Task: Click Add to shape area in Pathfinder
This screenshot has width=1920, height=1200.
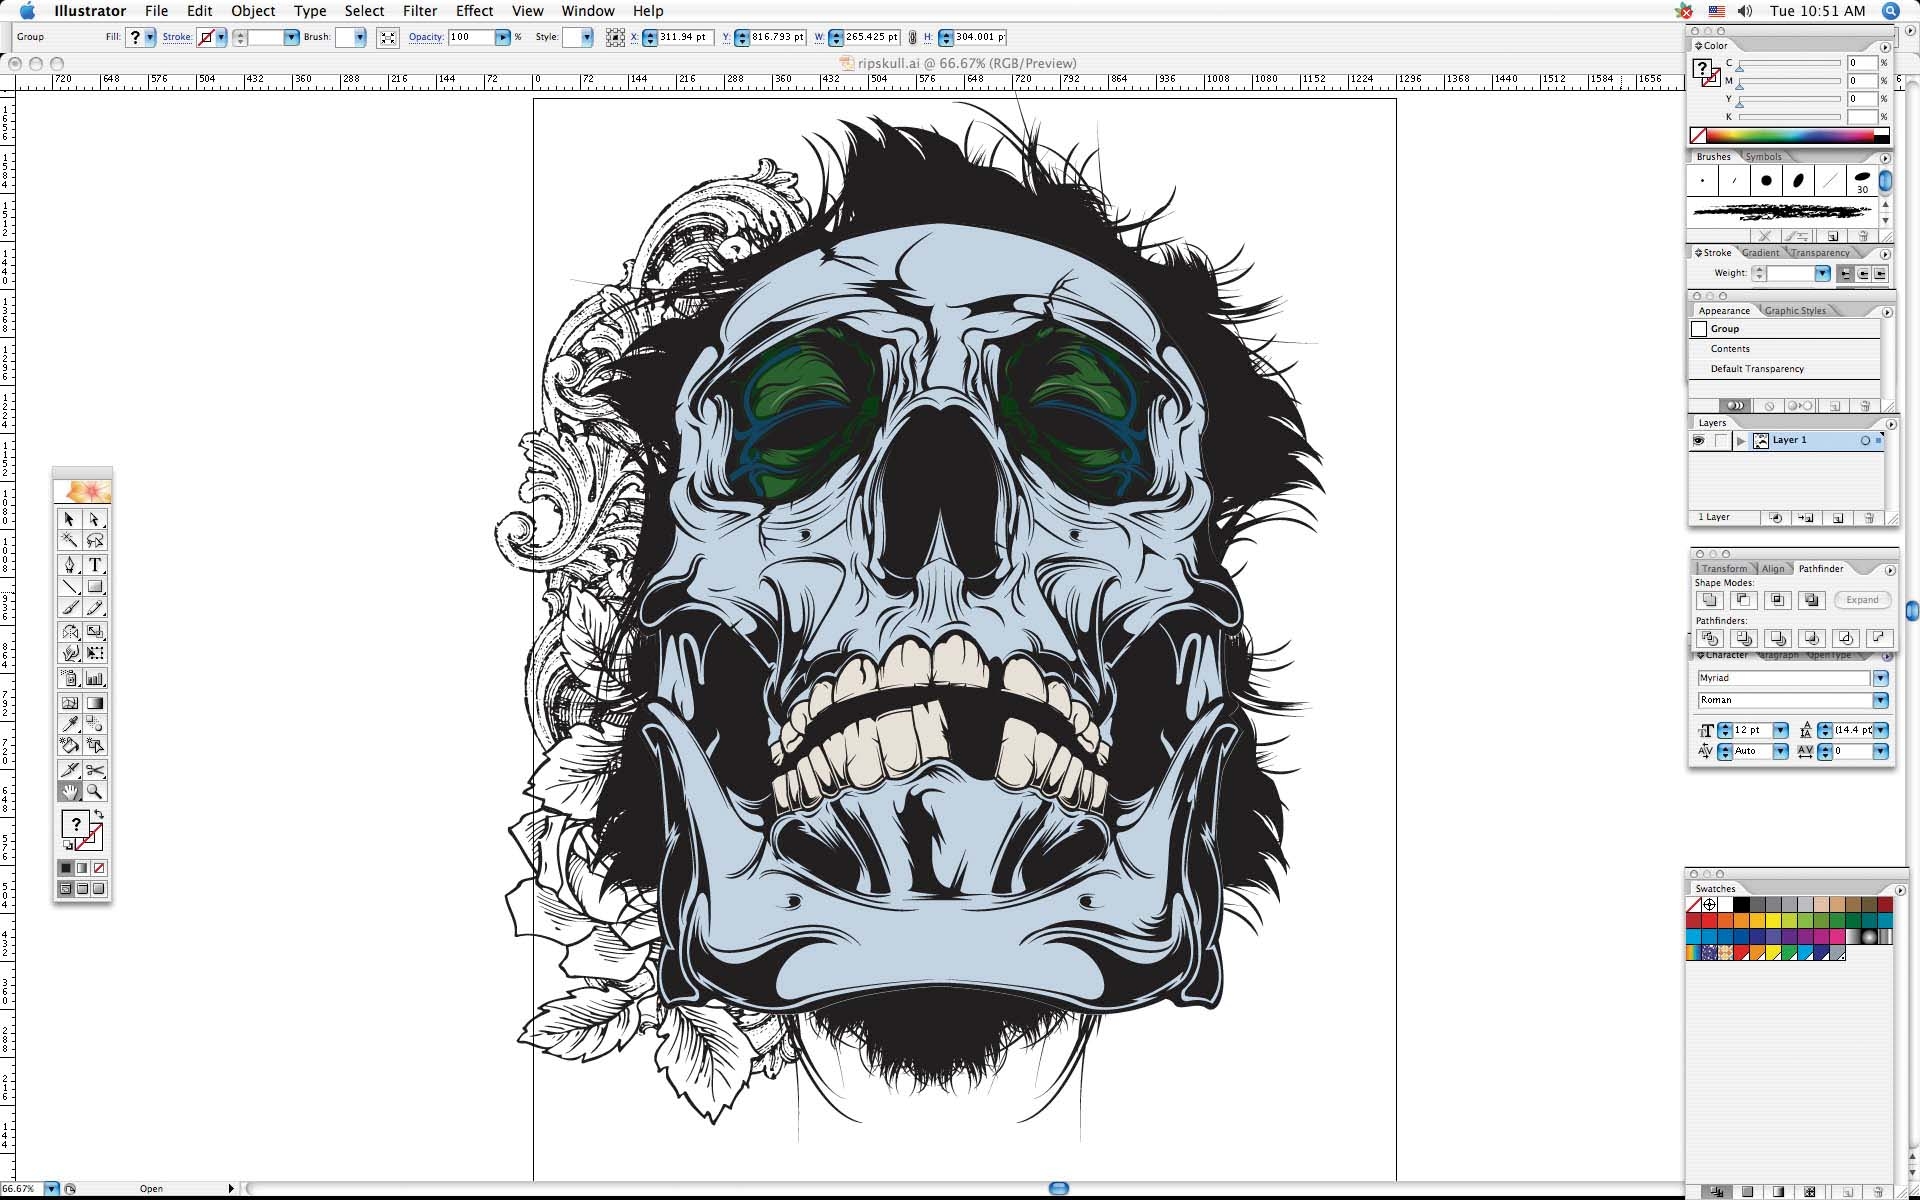Action: 1709,600
